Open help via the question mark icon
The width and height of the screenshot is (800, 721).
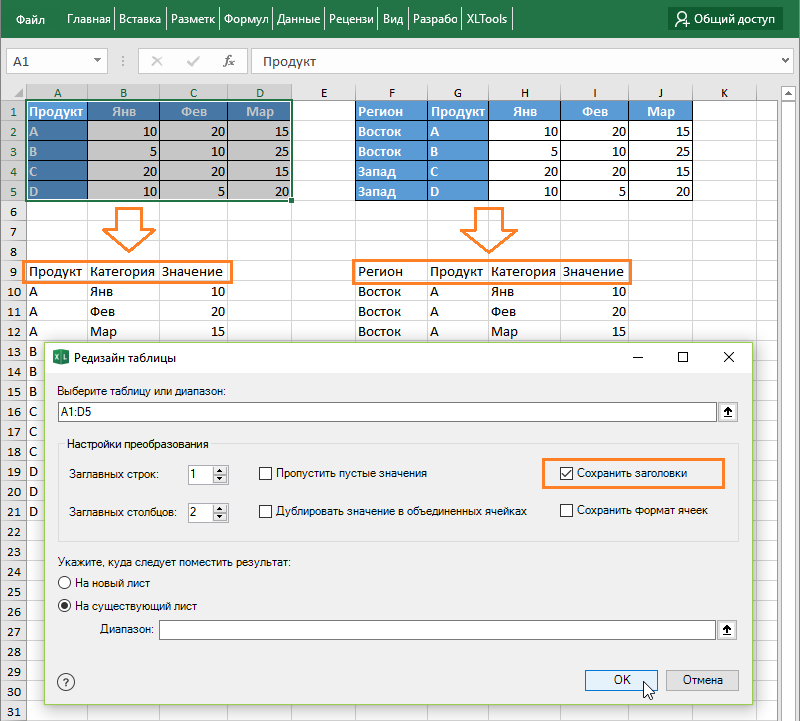coord(67,681)
